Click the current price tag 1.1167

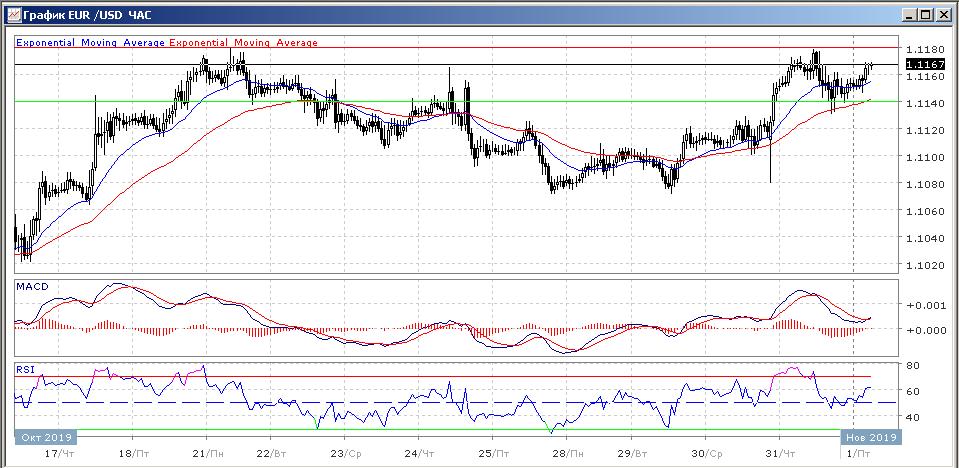pos(924,64)
